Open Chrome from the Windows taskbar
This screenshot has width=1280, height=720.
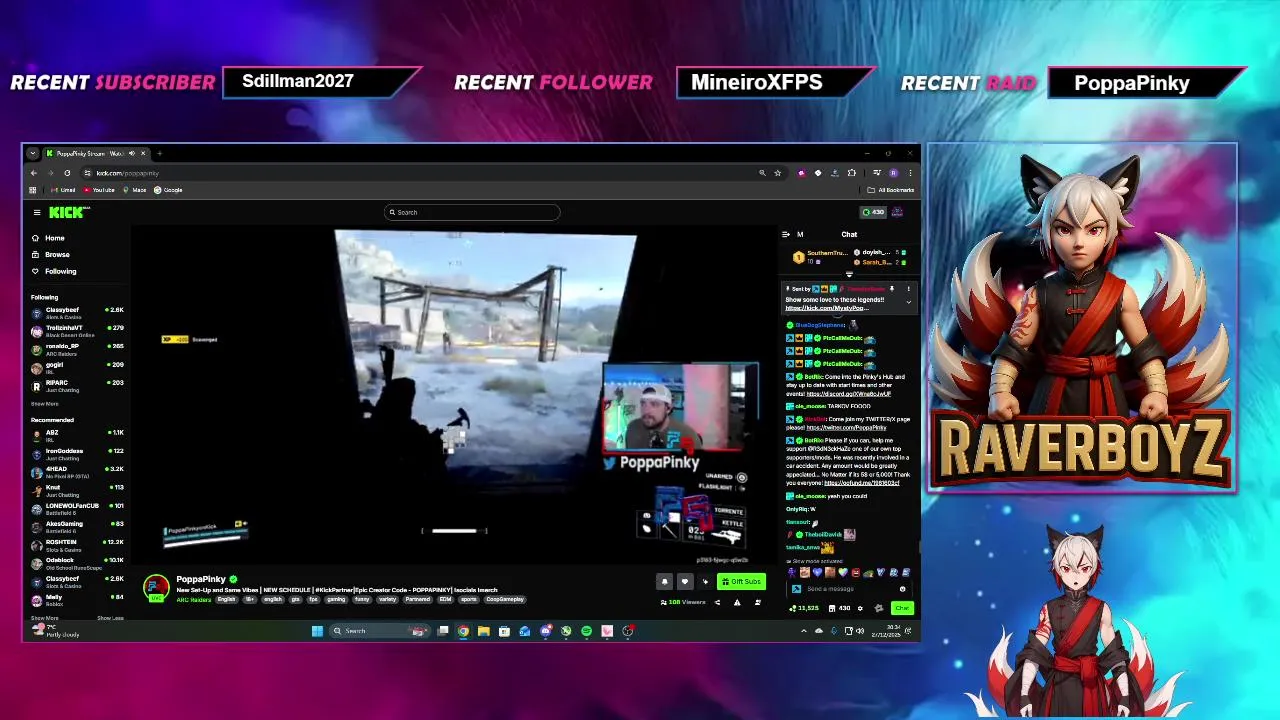pyautogui.click(x=463, y=631)
